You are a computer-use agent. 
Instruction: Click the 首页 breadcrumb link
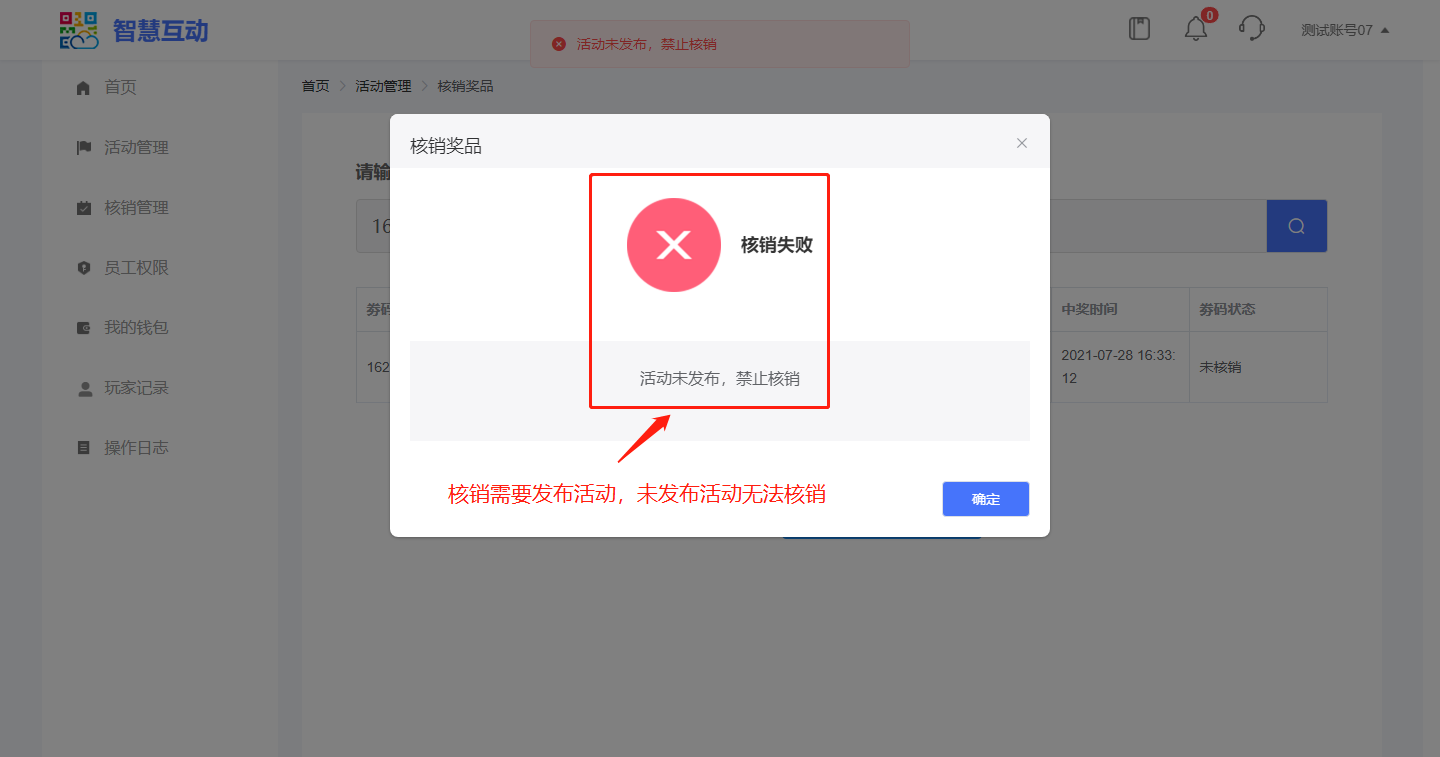click(x=316, y=86)
